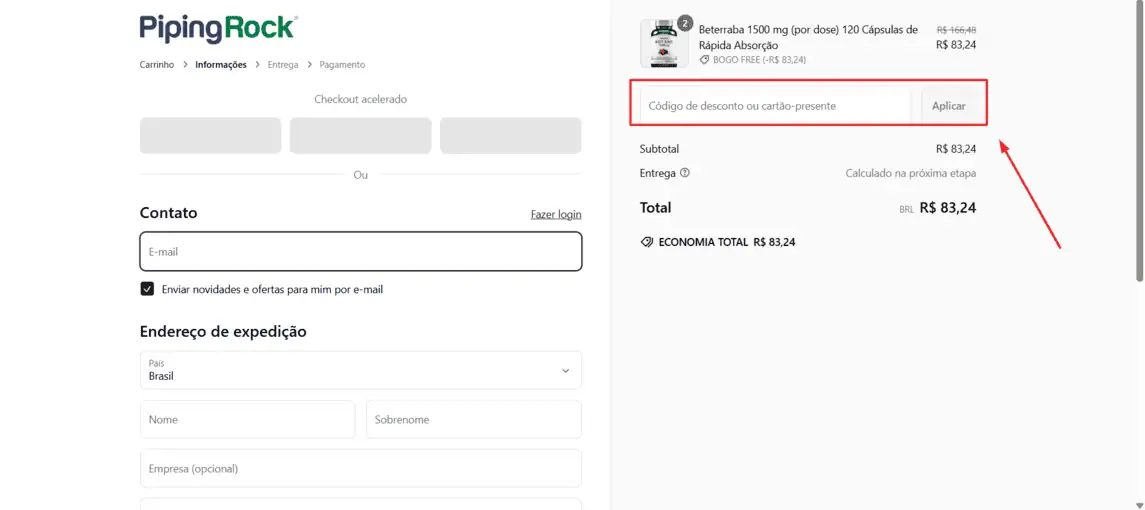Focus the discount code or gift card field
Viewport: 1145px width, 510px height.
[776, 106]
